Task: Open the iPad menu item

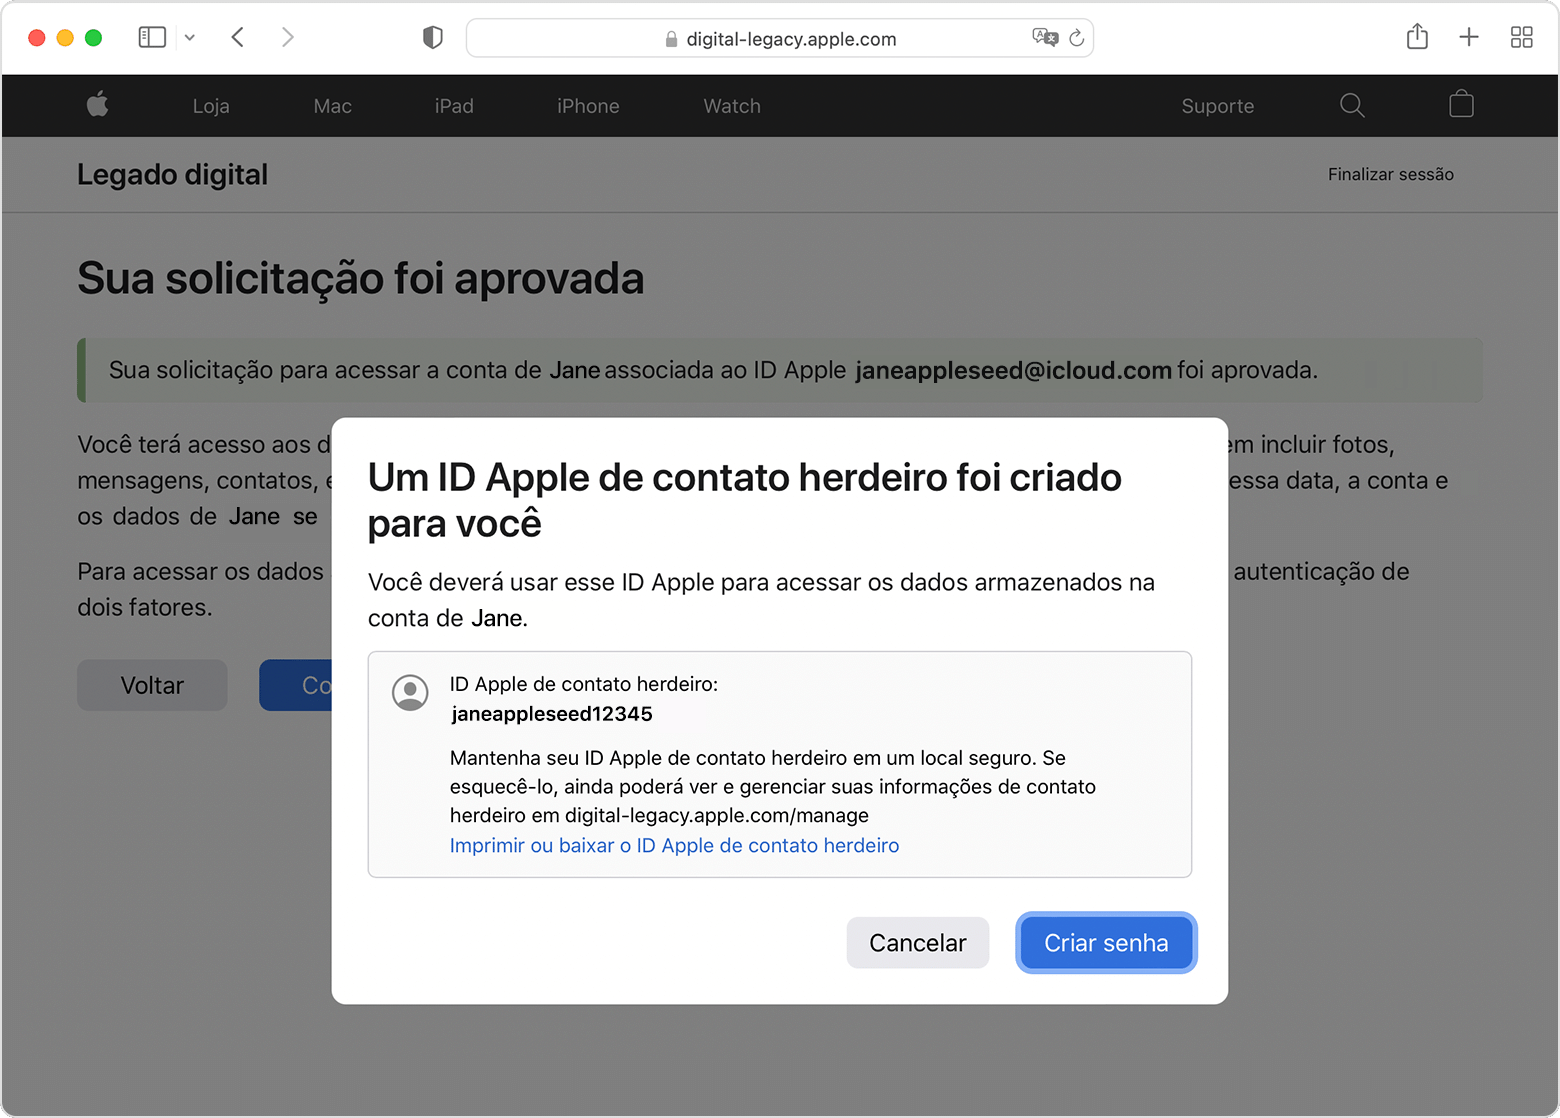Action: coord(454,106)
